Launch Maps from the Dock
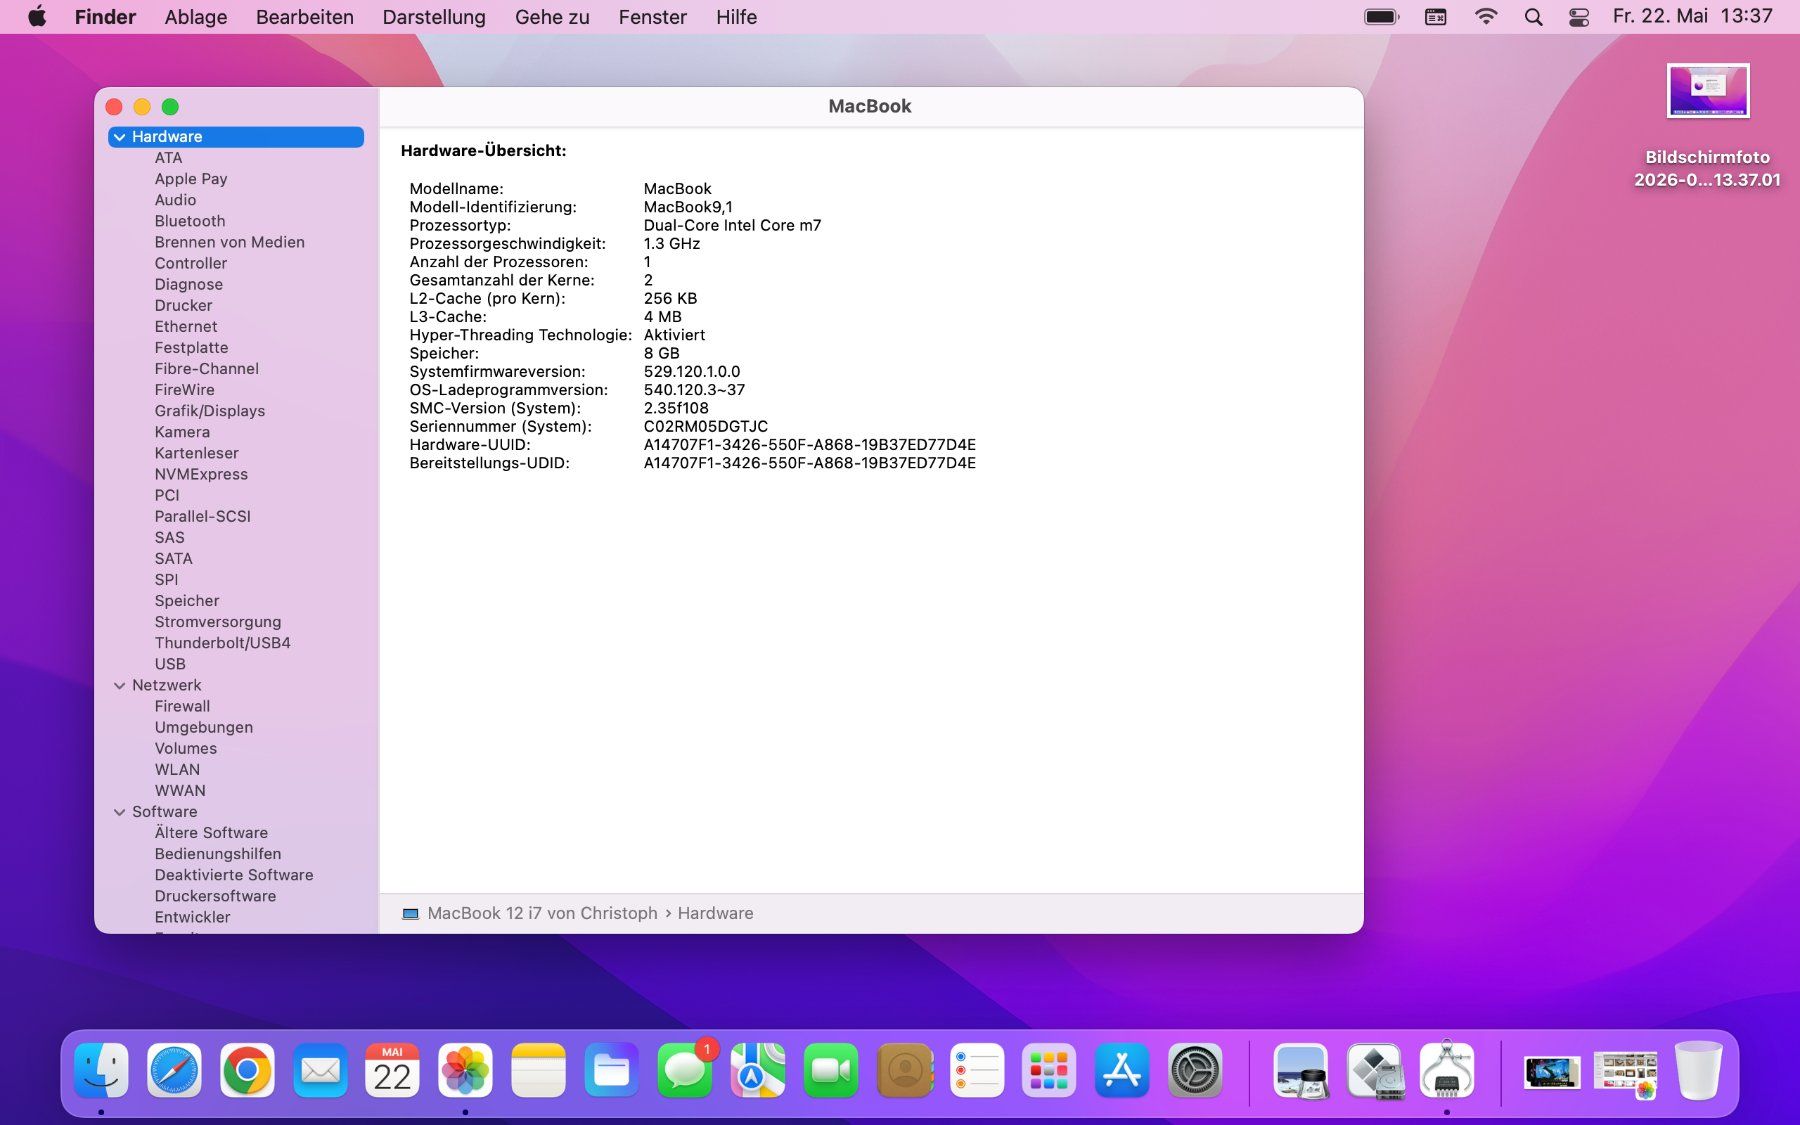The image size is (1800, 1125). coord(758,1071)
